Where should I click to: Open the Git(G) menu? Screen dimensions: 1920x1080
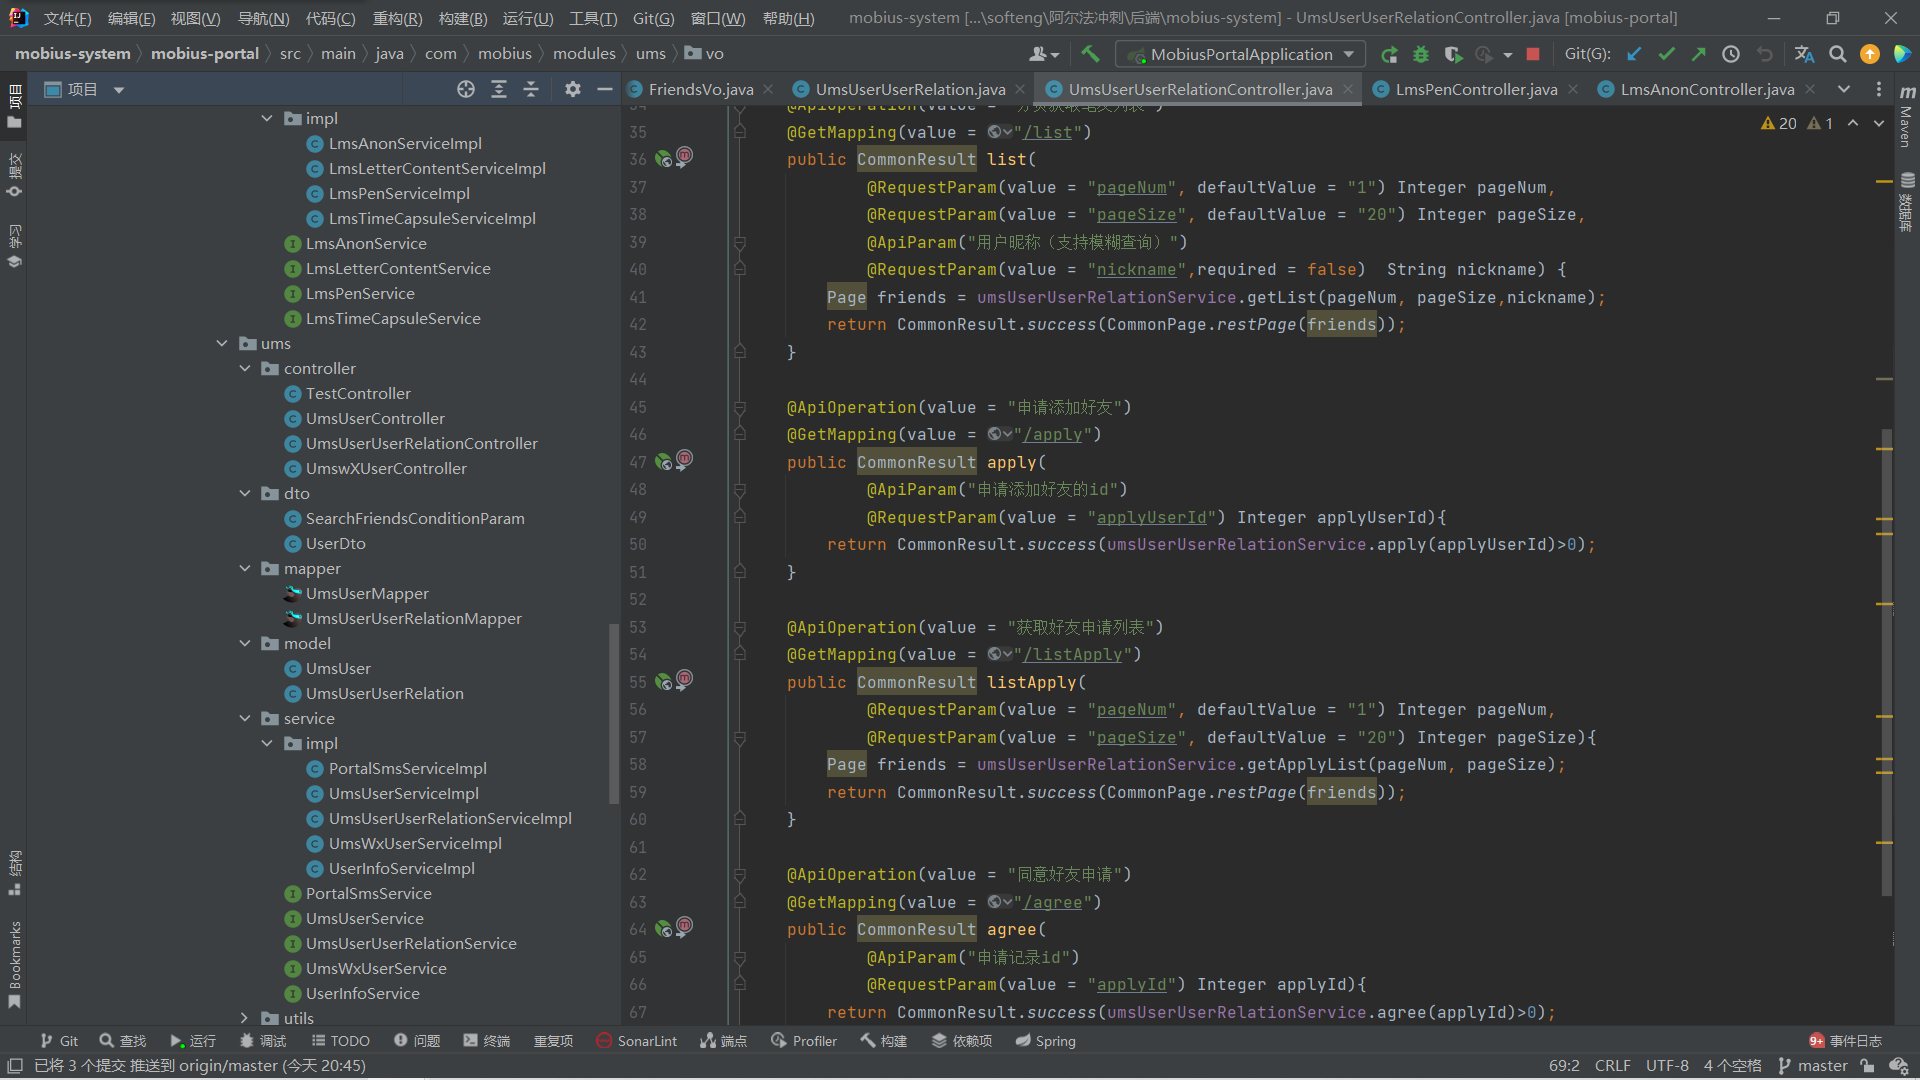(653, 18)
